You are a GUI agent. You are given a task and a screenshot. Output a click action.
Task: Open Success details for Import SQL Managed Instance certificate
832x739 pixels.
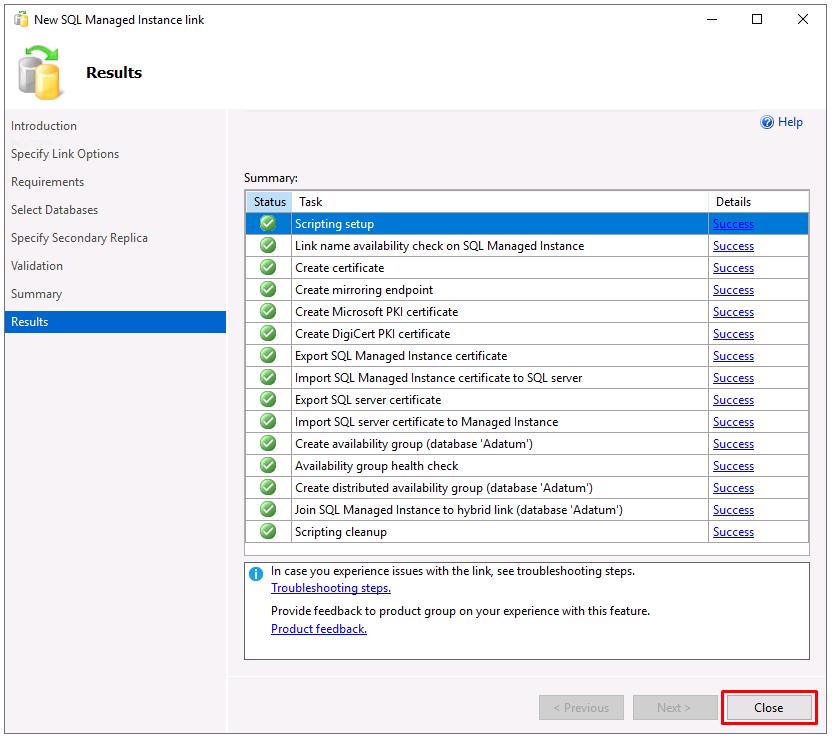[733, 378]
